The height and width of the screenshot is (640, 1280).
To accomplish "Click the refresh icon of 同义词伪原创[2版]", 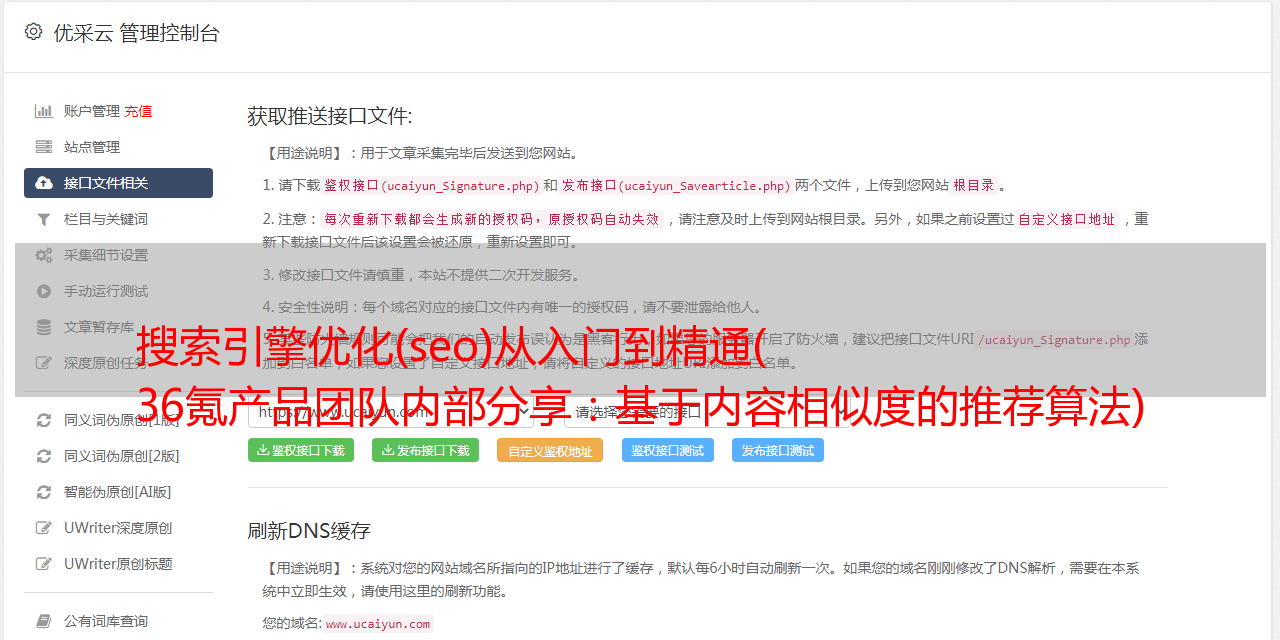I will 44,456.
